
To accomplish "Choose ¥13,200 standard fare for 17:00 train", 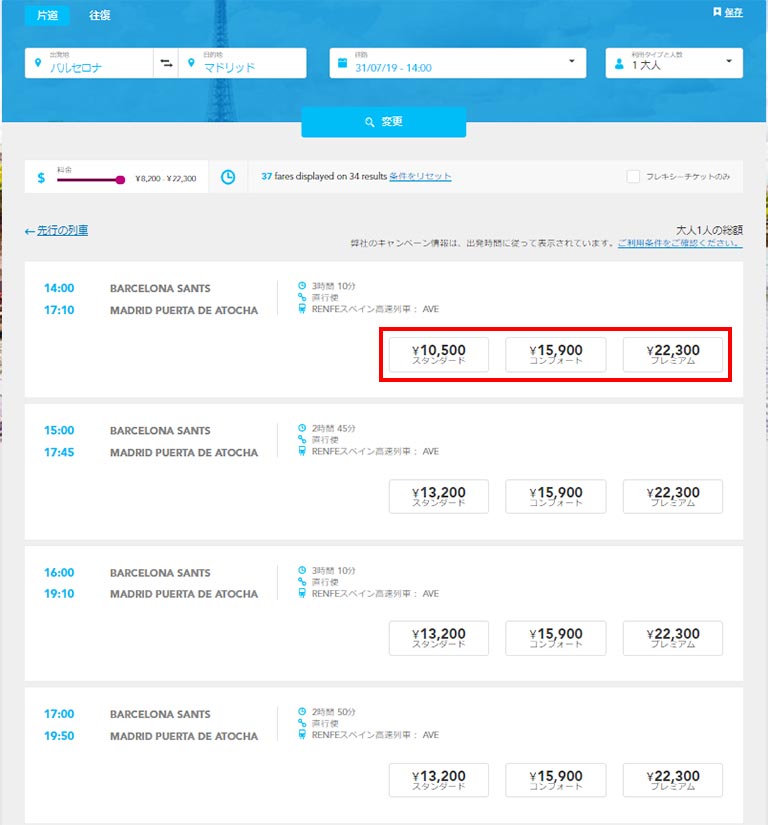I will point(439,780).
